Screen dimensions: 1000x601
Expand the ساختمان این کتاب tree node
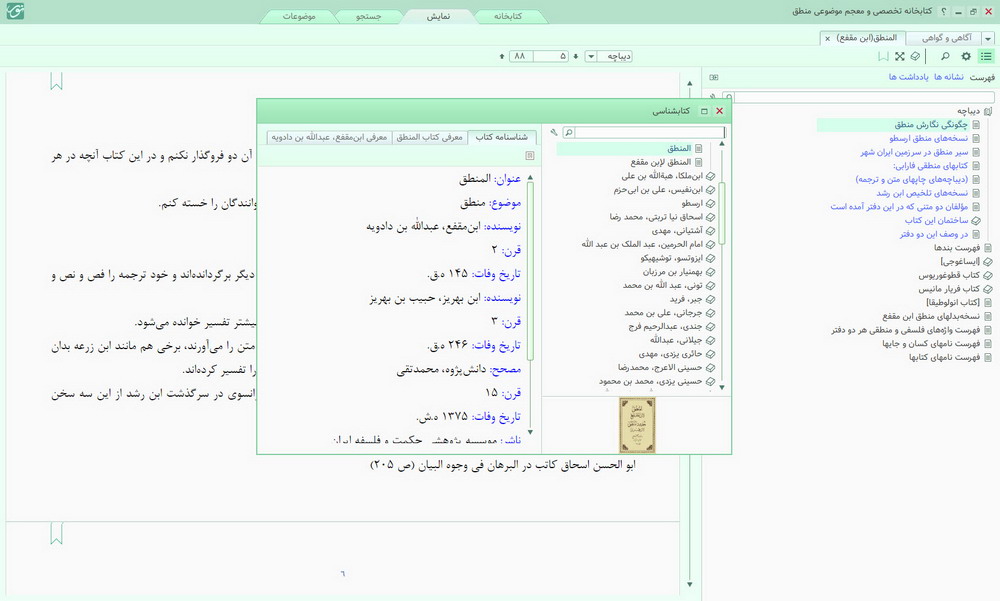click(x=976, y=220)
